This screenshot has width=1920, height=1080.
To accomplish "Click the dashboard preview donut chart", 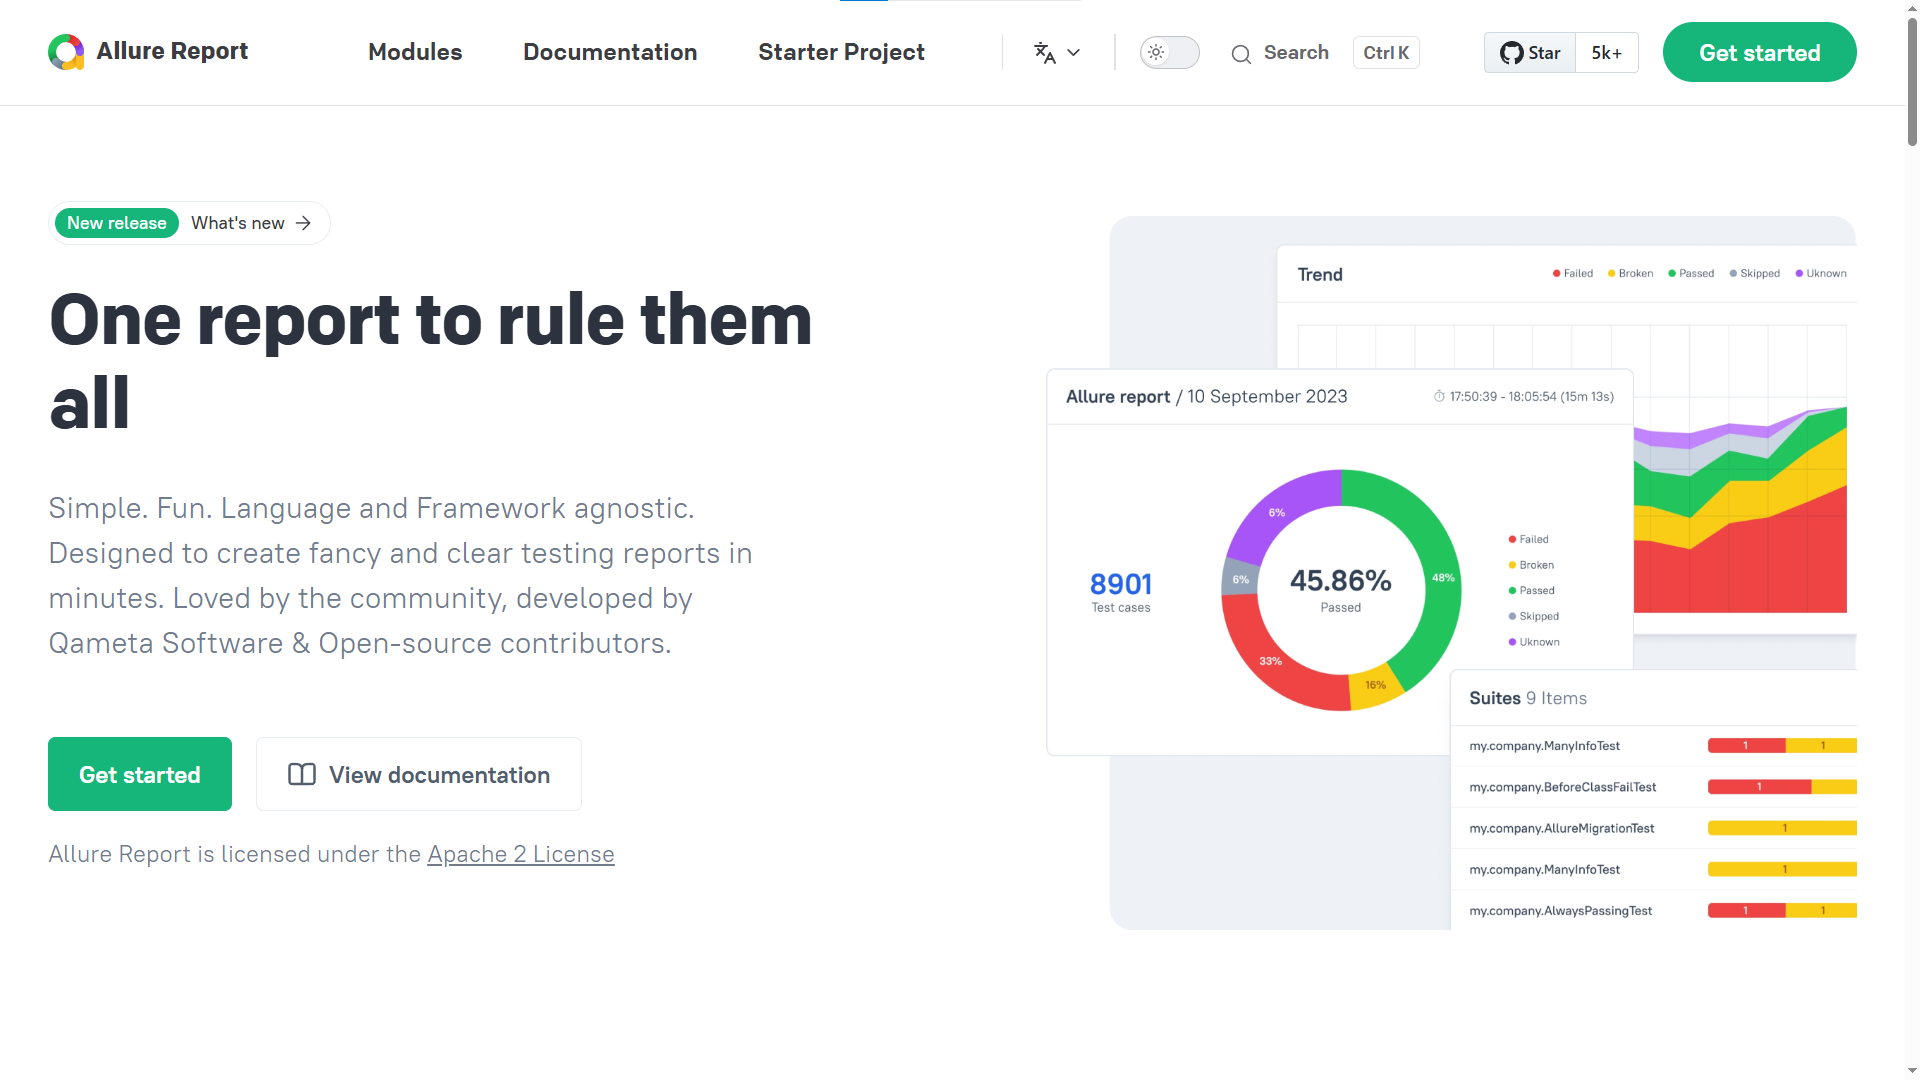I will pos(1341,590).
